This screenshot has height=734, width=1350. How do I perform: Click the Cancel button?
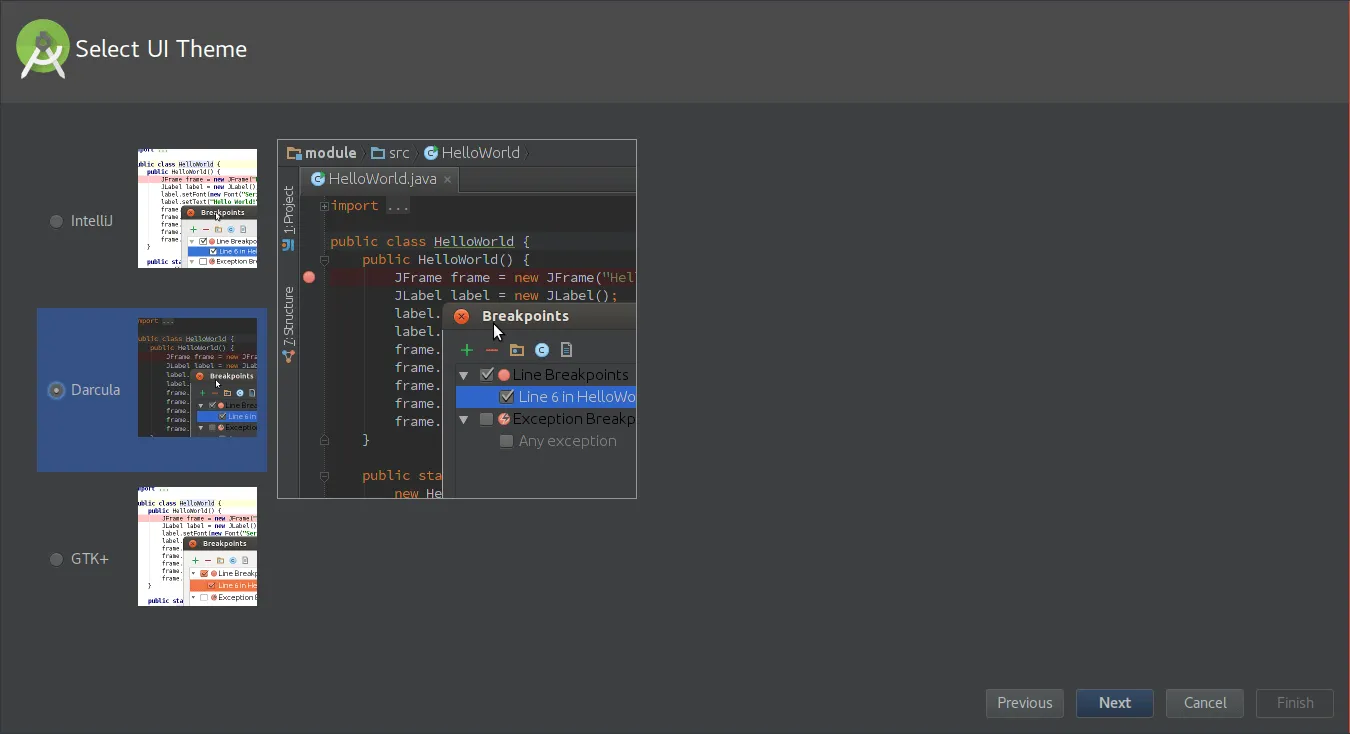click(x=1205, y=703)
